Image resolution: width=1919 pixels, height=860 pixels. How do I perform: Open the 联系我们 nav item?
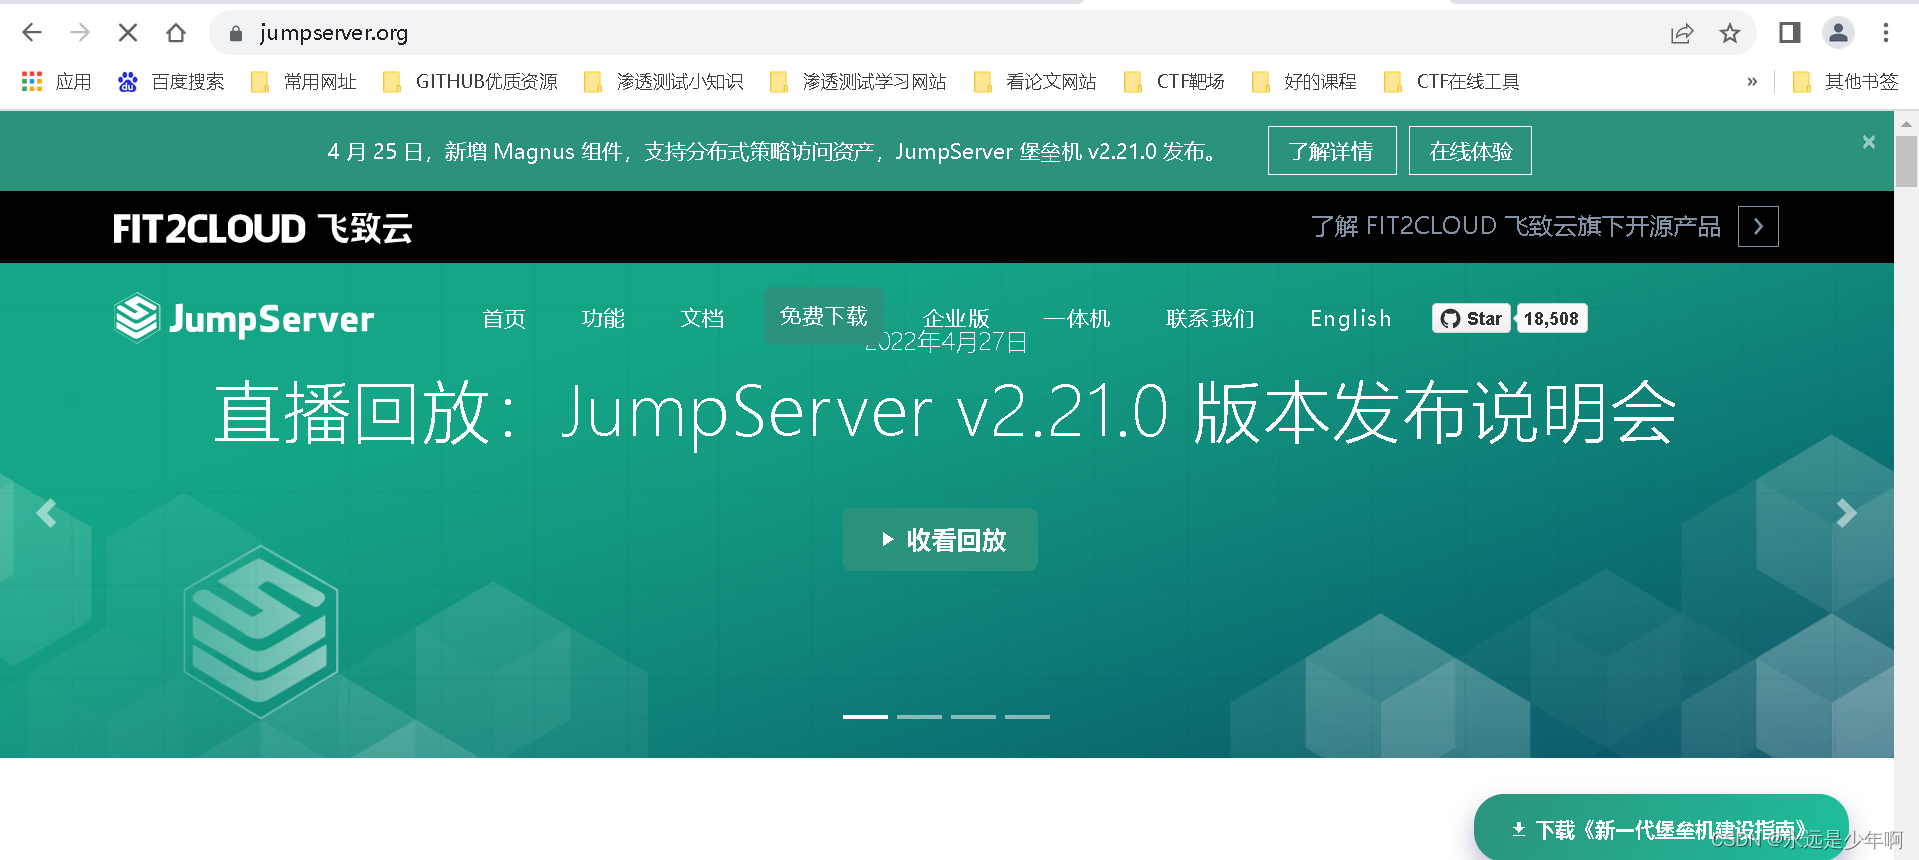(1210, 318)
